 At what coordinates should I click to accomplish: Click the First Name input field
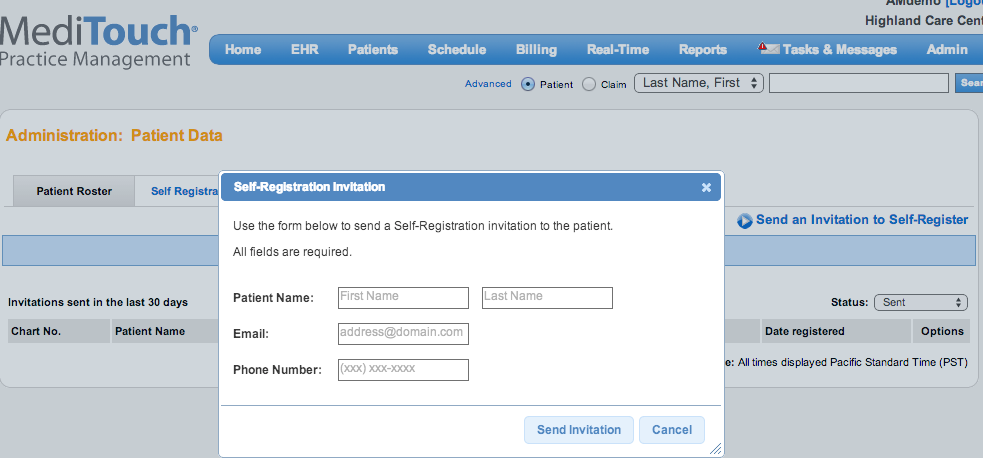click(403, 297)
